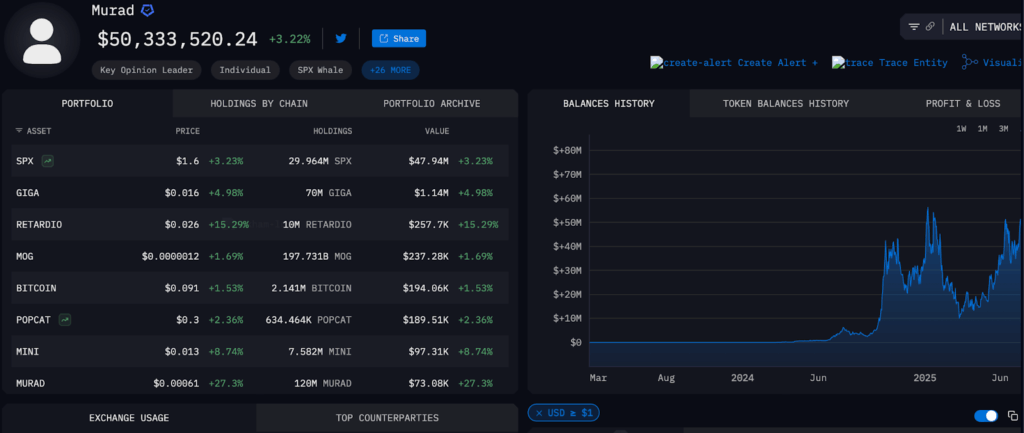Click the Create Alert + link
Viewport: 1024px width, 433px height.
pyautogui.click(x=734, y=62)
